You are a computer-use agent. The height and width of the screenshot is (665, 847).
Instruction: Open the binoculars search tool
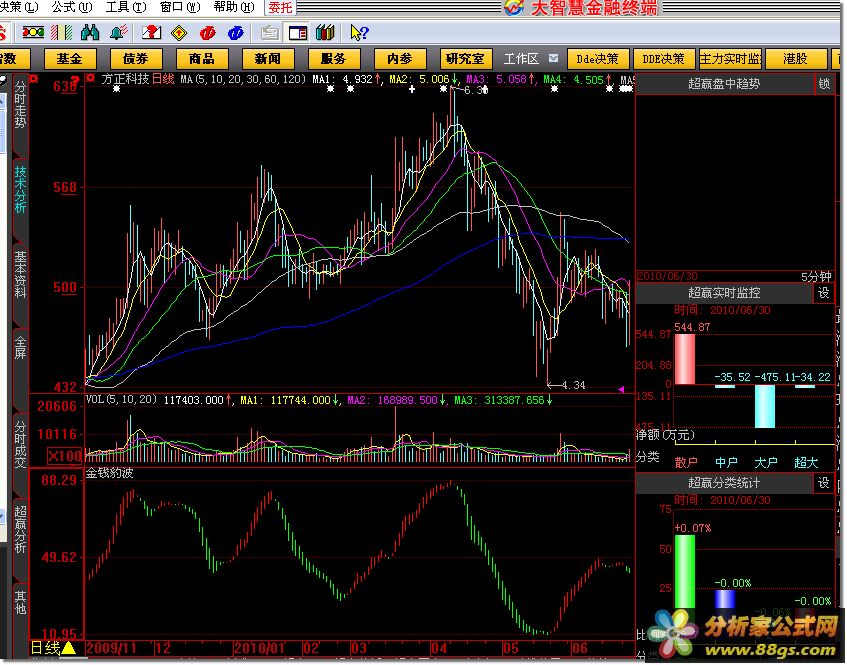tap(90, 33)
